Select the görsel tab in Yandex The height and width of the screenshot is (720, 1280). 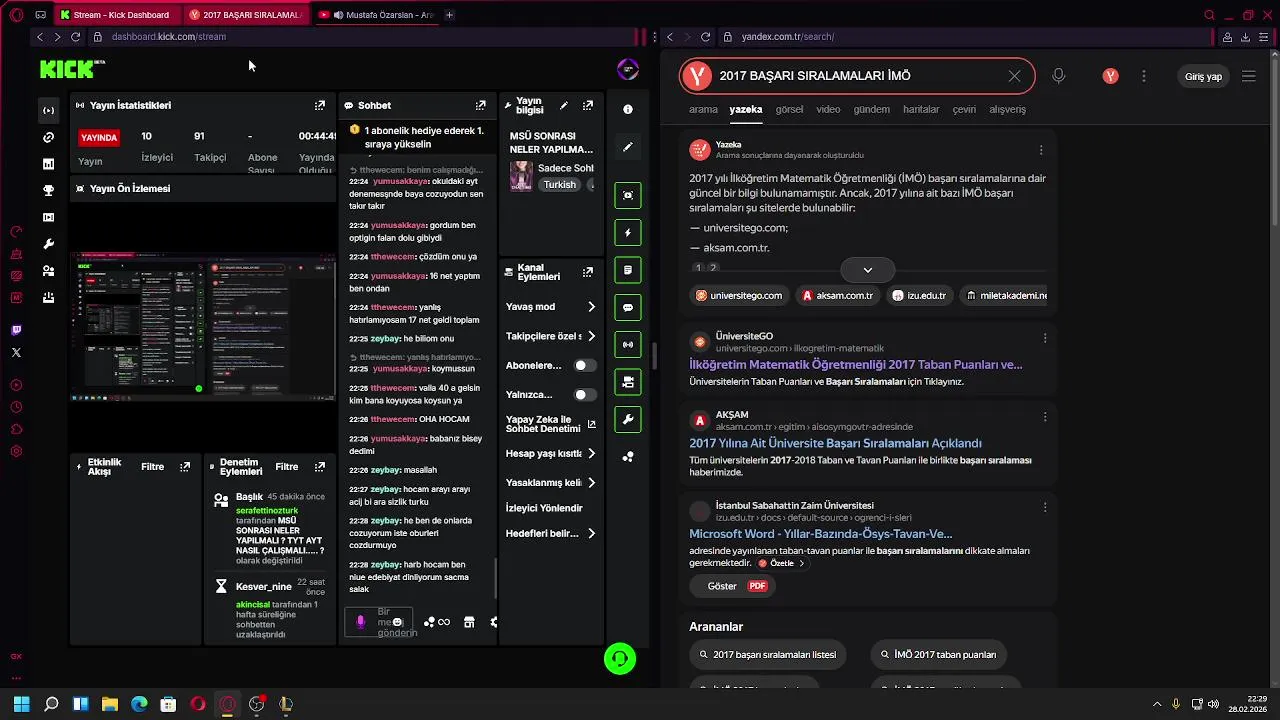[x=789, y=109]
